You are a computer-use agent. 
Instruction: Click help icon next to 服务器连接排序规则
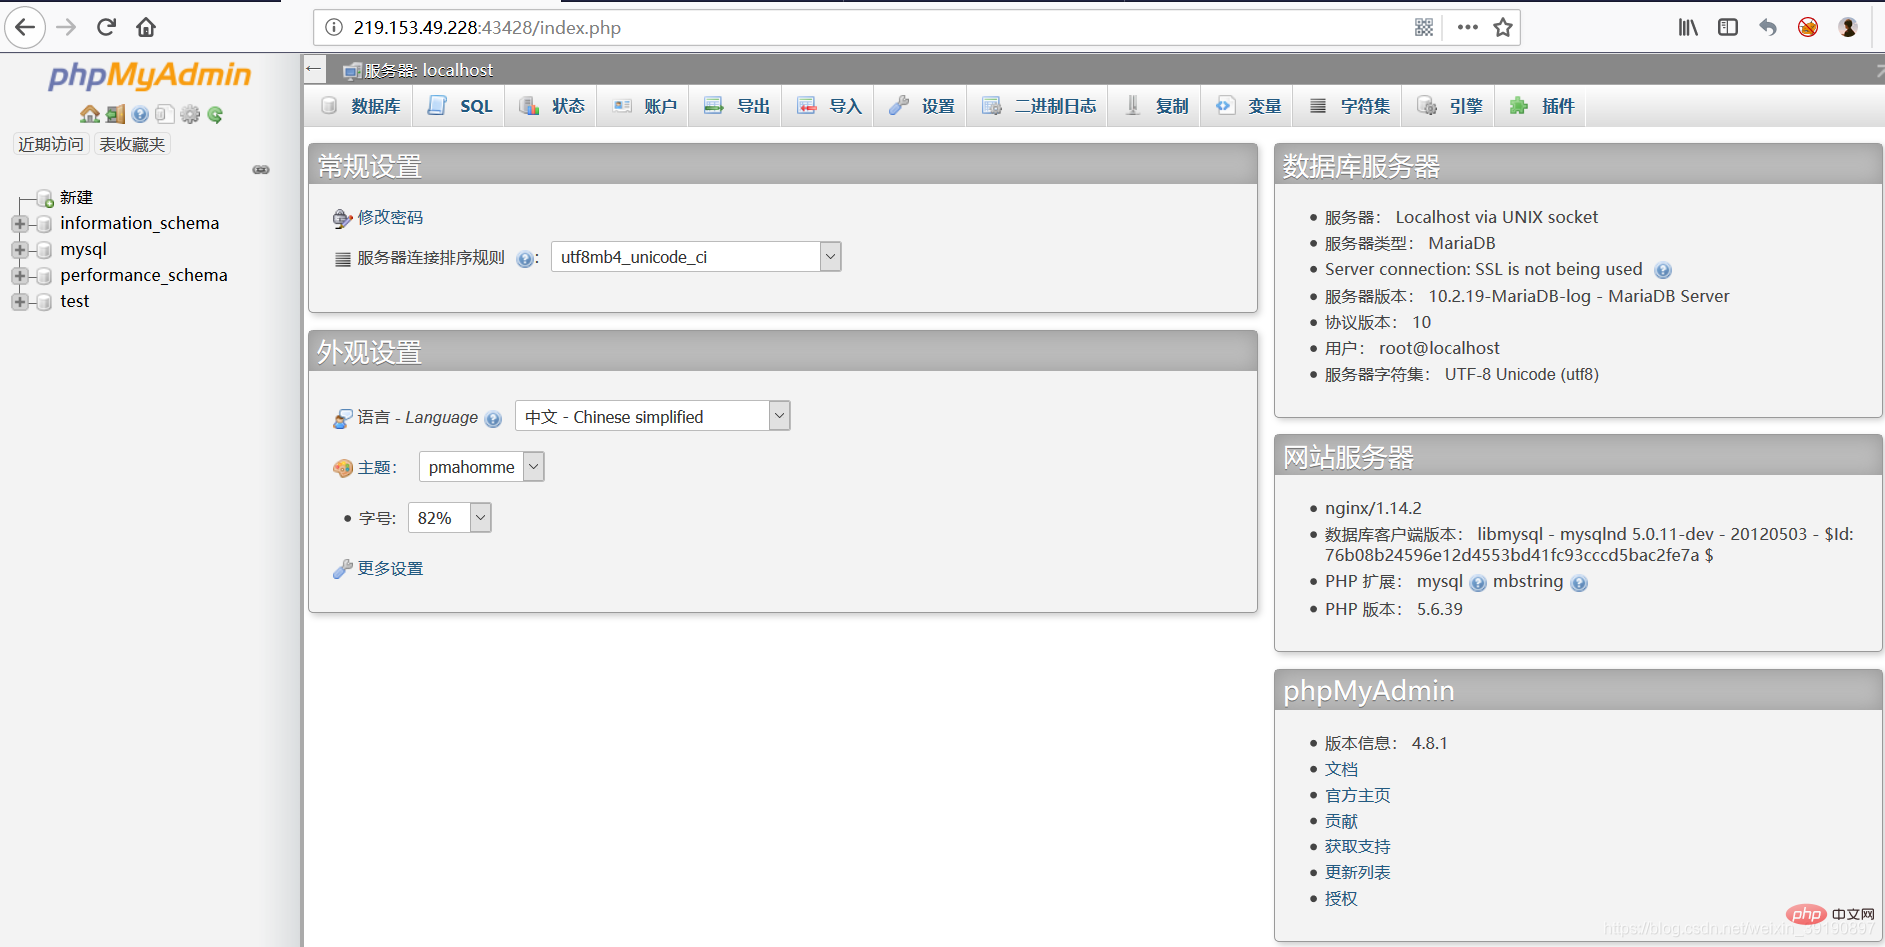525,259
